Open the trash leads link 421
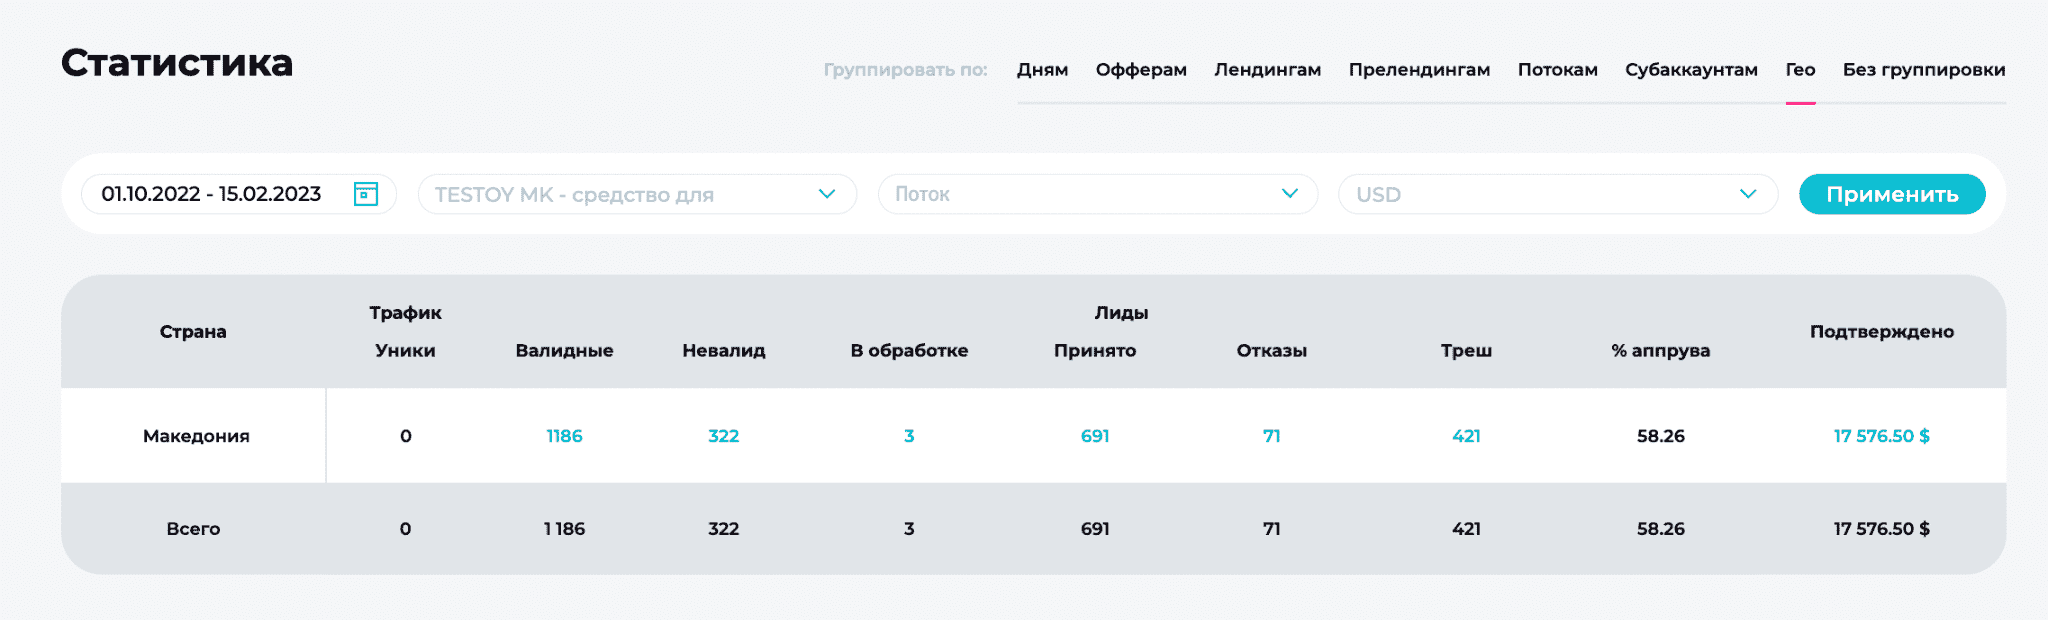Viewport: 2048px width, 620px height. 1466,436
